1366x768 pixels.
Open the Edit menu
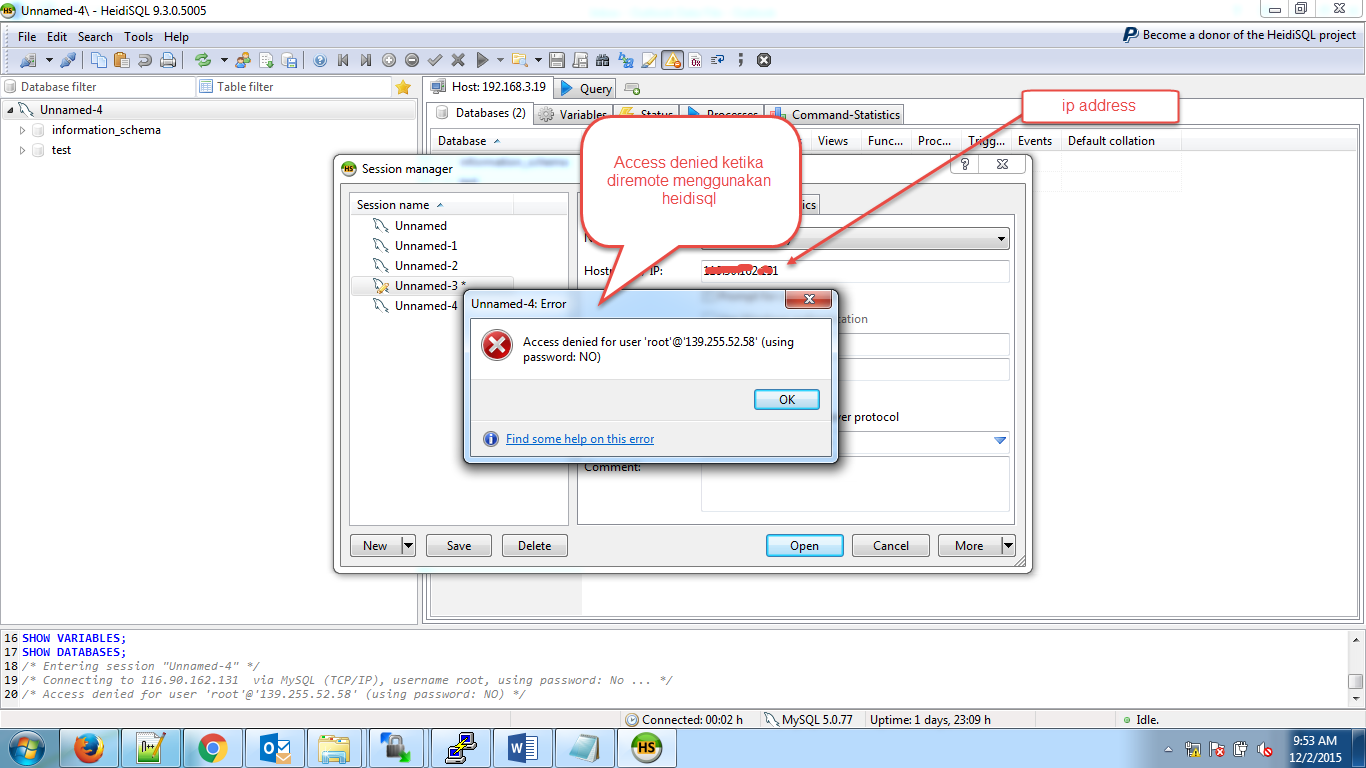click(x=57, y=37)
